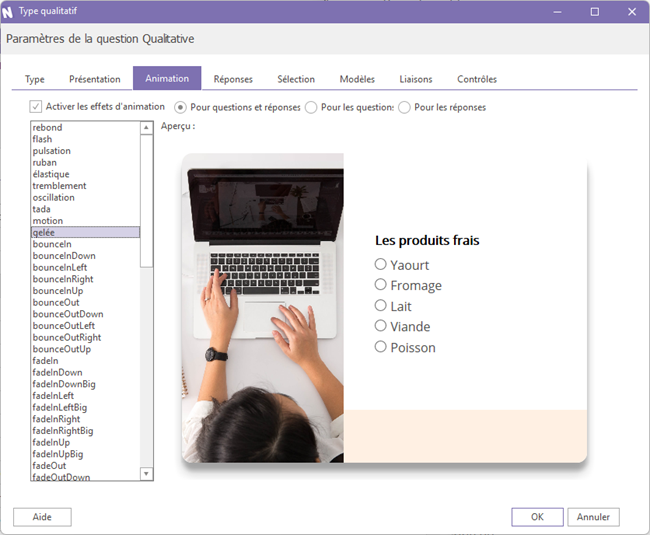
Task: Choose élastique effect
Action: click(x=86, y=174)
